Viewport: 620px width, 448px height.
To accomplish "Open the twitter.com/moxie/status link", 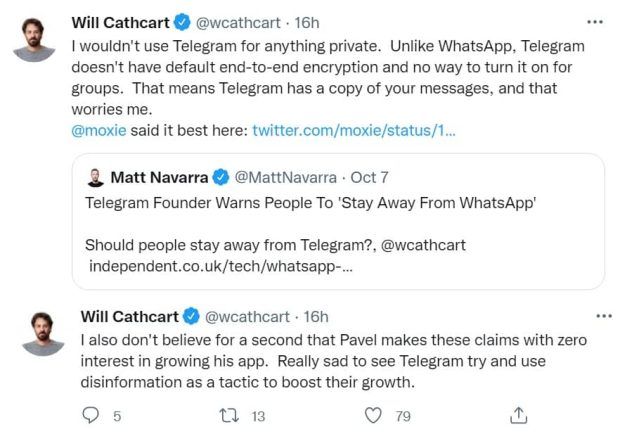I will 354,130.
